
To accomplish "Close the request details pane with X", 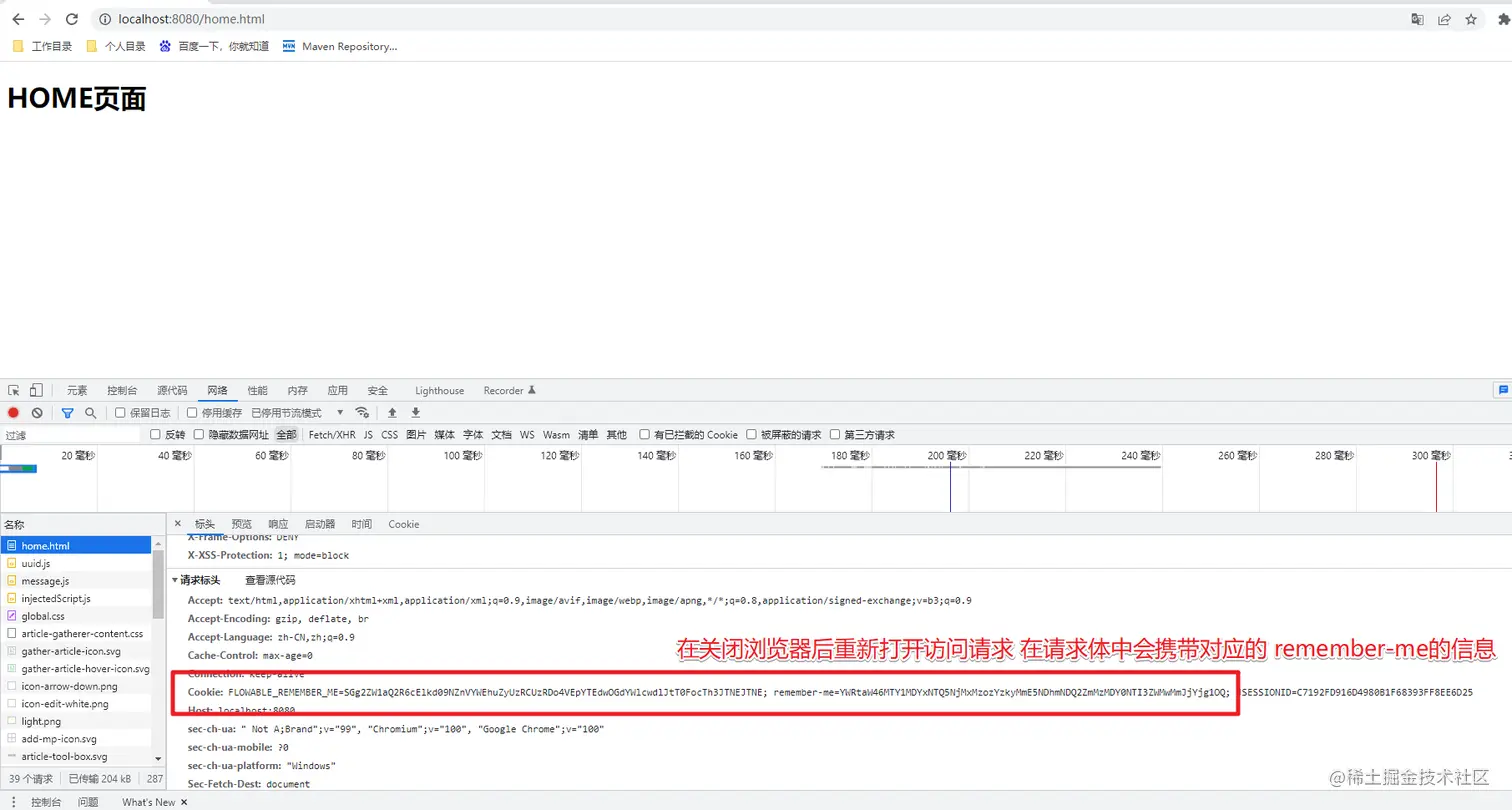I will pyautogui.click(x=178, y=524).
